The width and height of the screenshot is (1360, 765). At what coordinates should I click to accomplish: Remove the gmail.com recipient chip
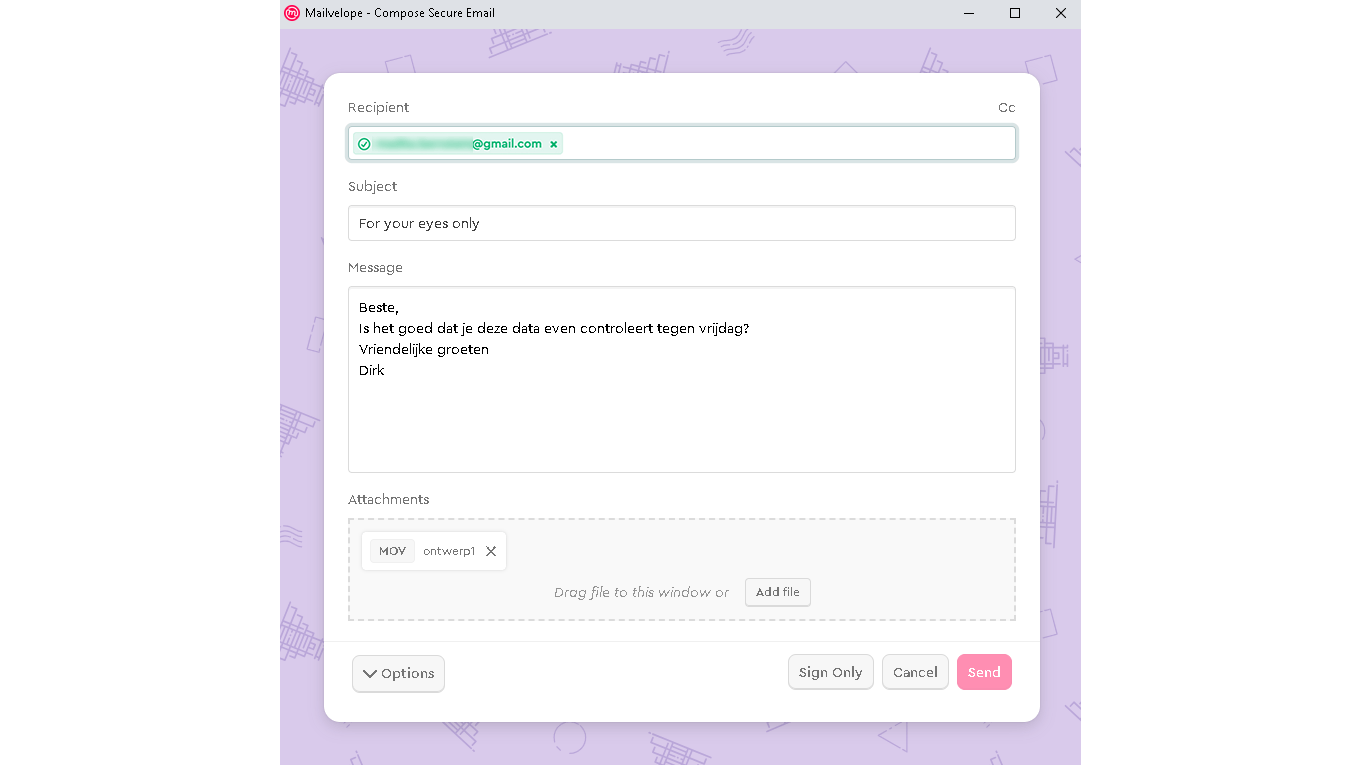click(554, 144)
